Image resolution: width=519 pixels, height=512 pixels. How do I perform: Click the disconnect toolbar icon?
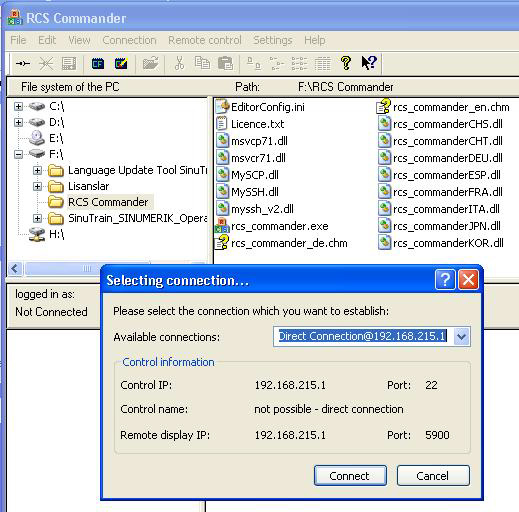[x=46, y=63]
